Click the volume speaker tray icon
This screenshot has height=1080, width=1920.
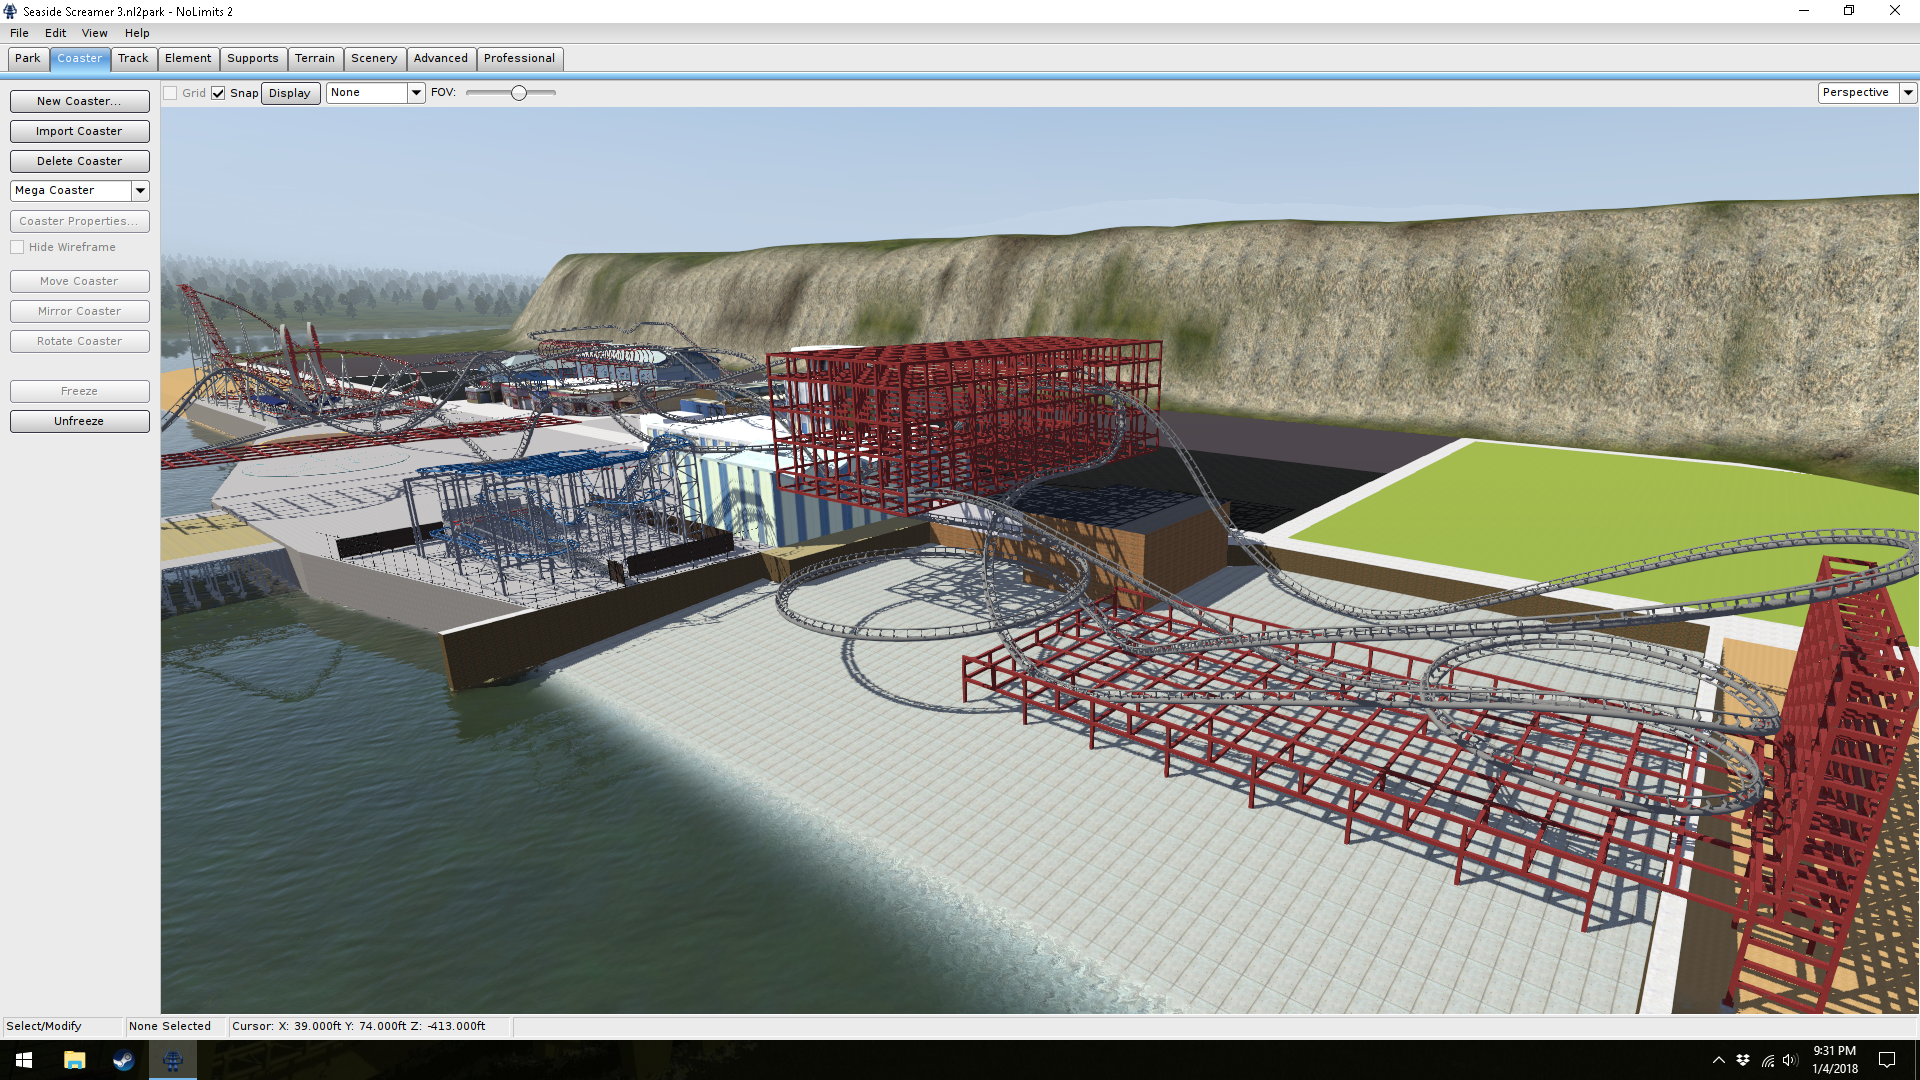click(1790, 1060)
